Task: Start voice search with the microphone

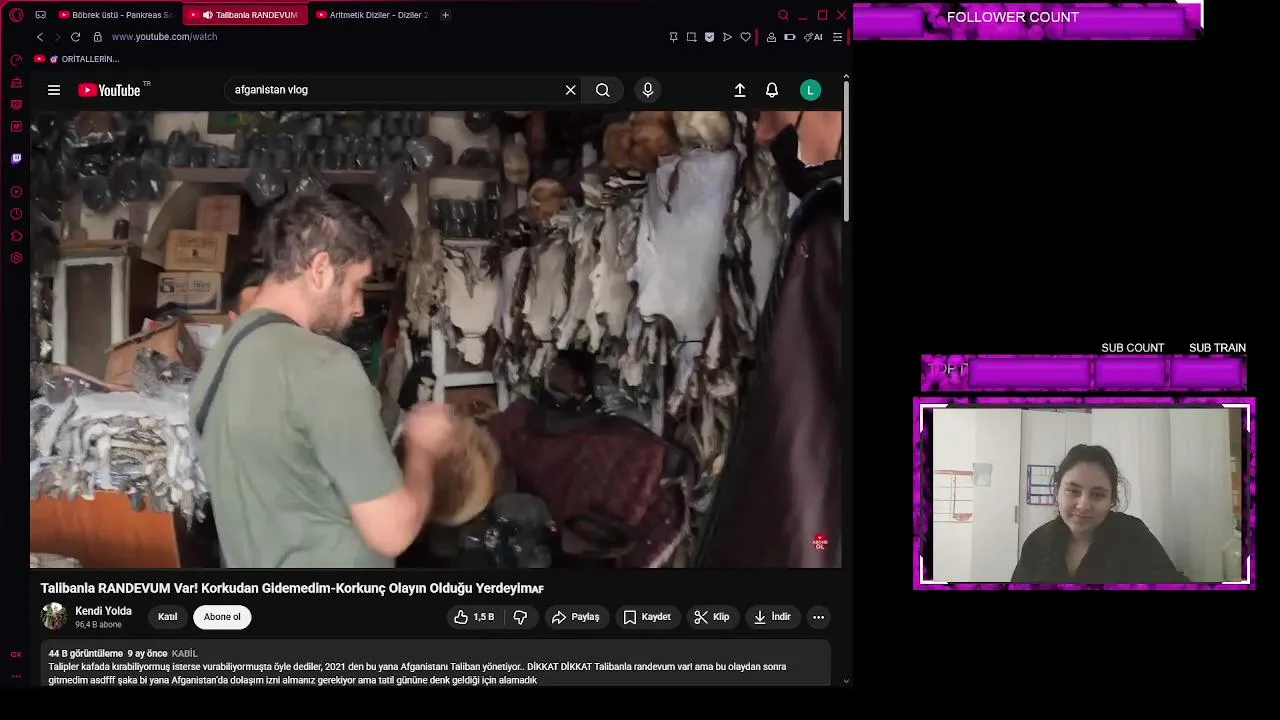Action: click(x=648, y=90)
